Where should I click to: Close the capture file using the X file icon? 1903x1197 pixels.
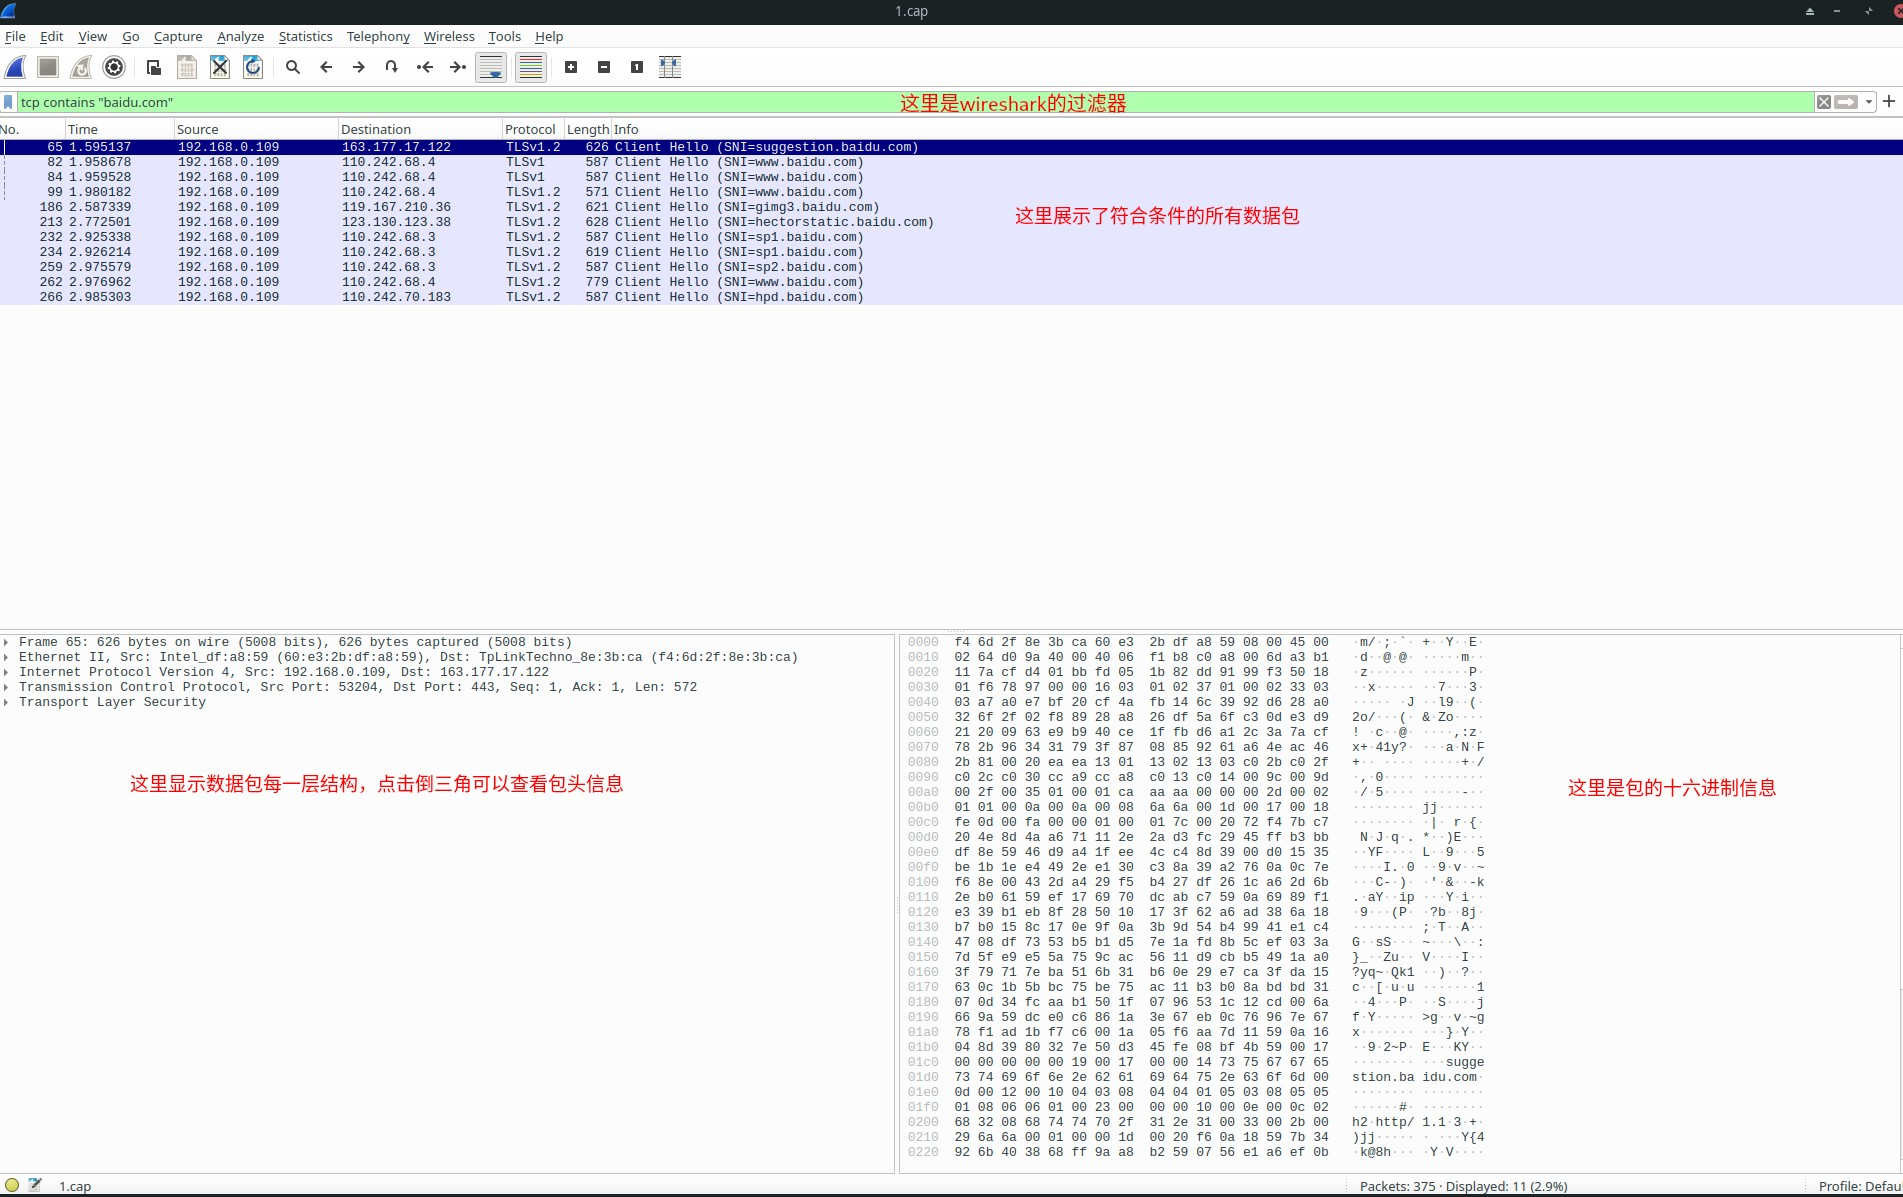click(220, 67)
